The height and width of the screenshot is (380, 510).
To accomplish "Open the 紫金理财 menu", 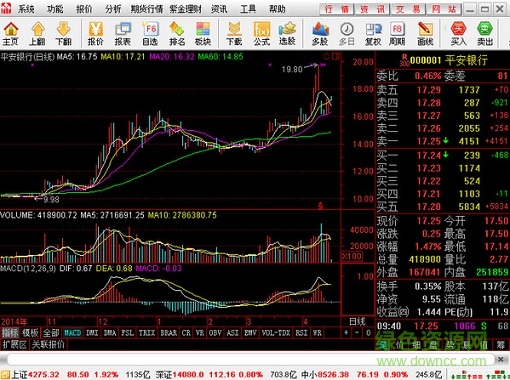I will pos(186,9).
